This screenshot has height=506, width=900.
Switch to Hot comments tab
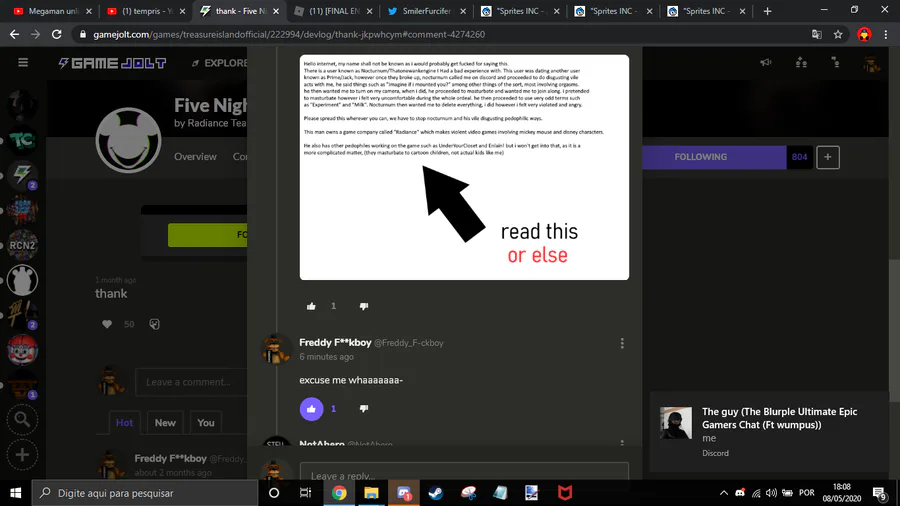click(x=125, y=423)
